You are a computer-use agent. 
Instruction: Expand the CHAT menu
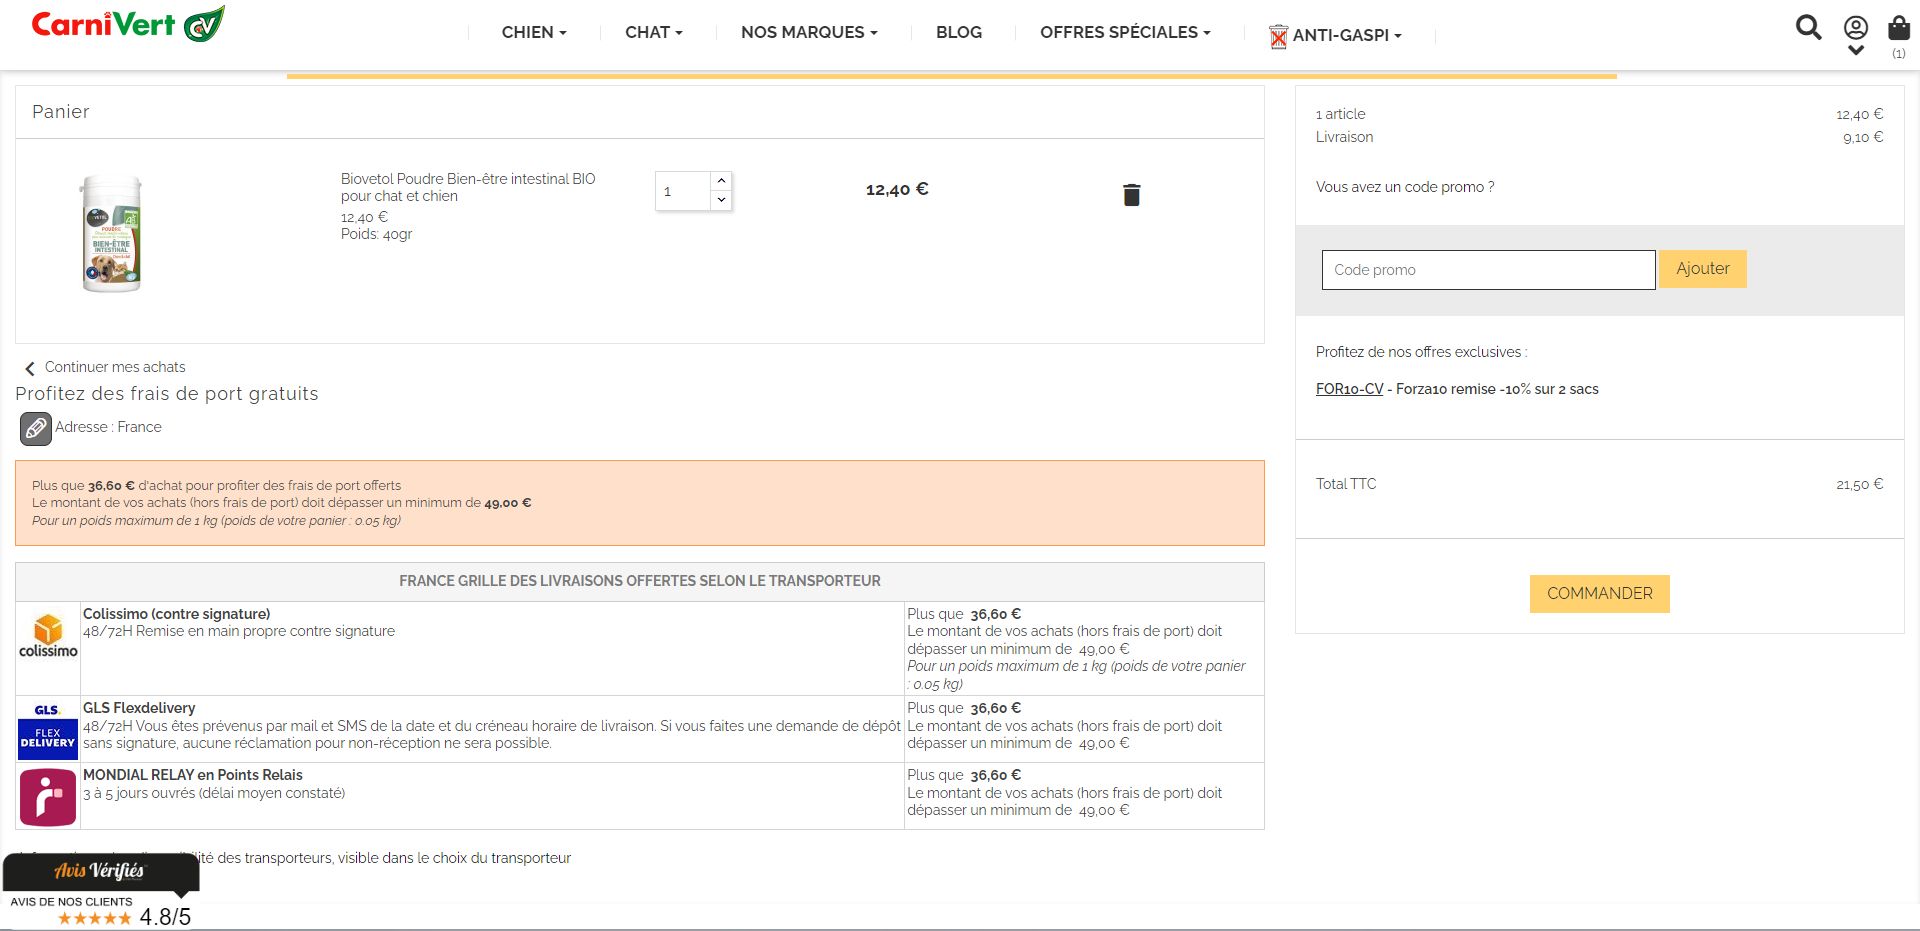[654, 32]
